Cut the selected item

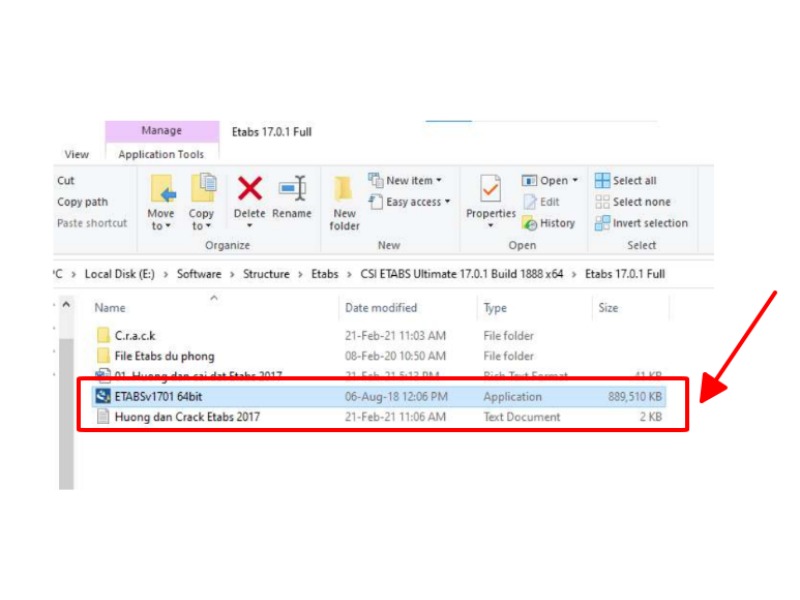[65, 180]
